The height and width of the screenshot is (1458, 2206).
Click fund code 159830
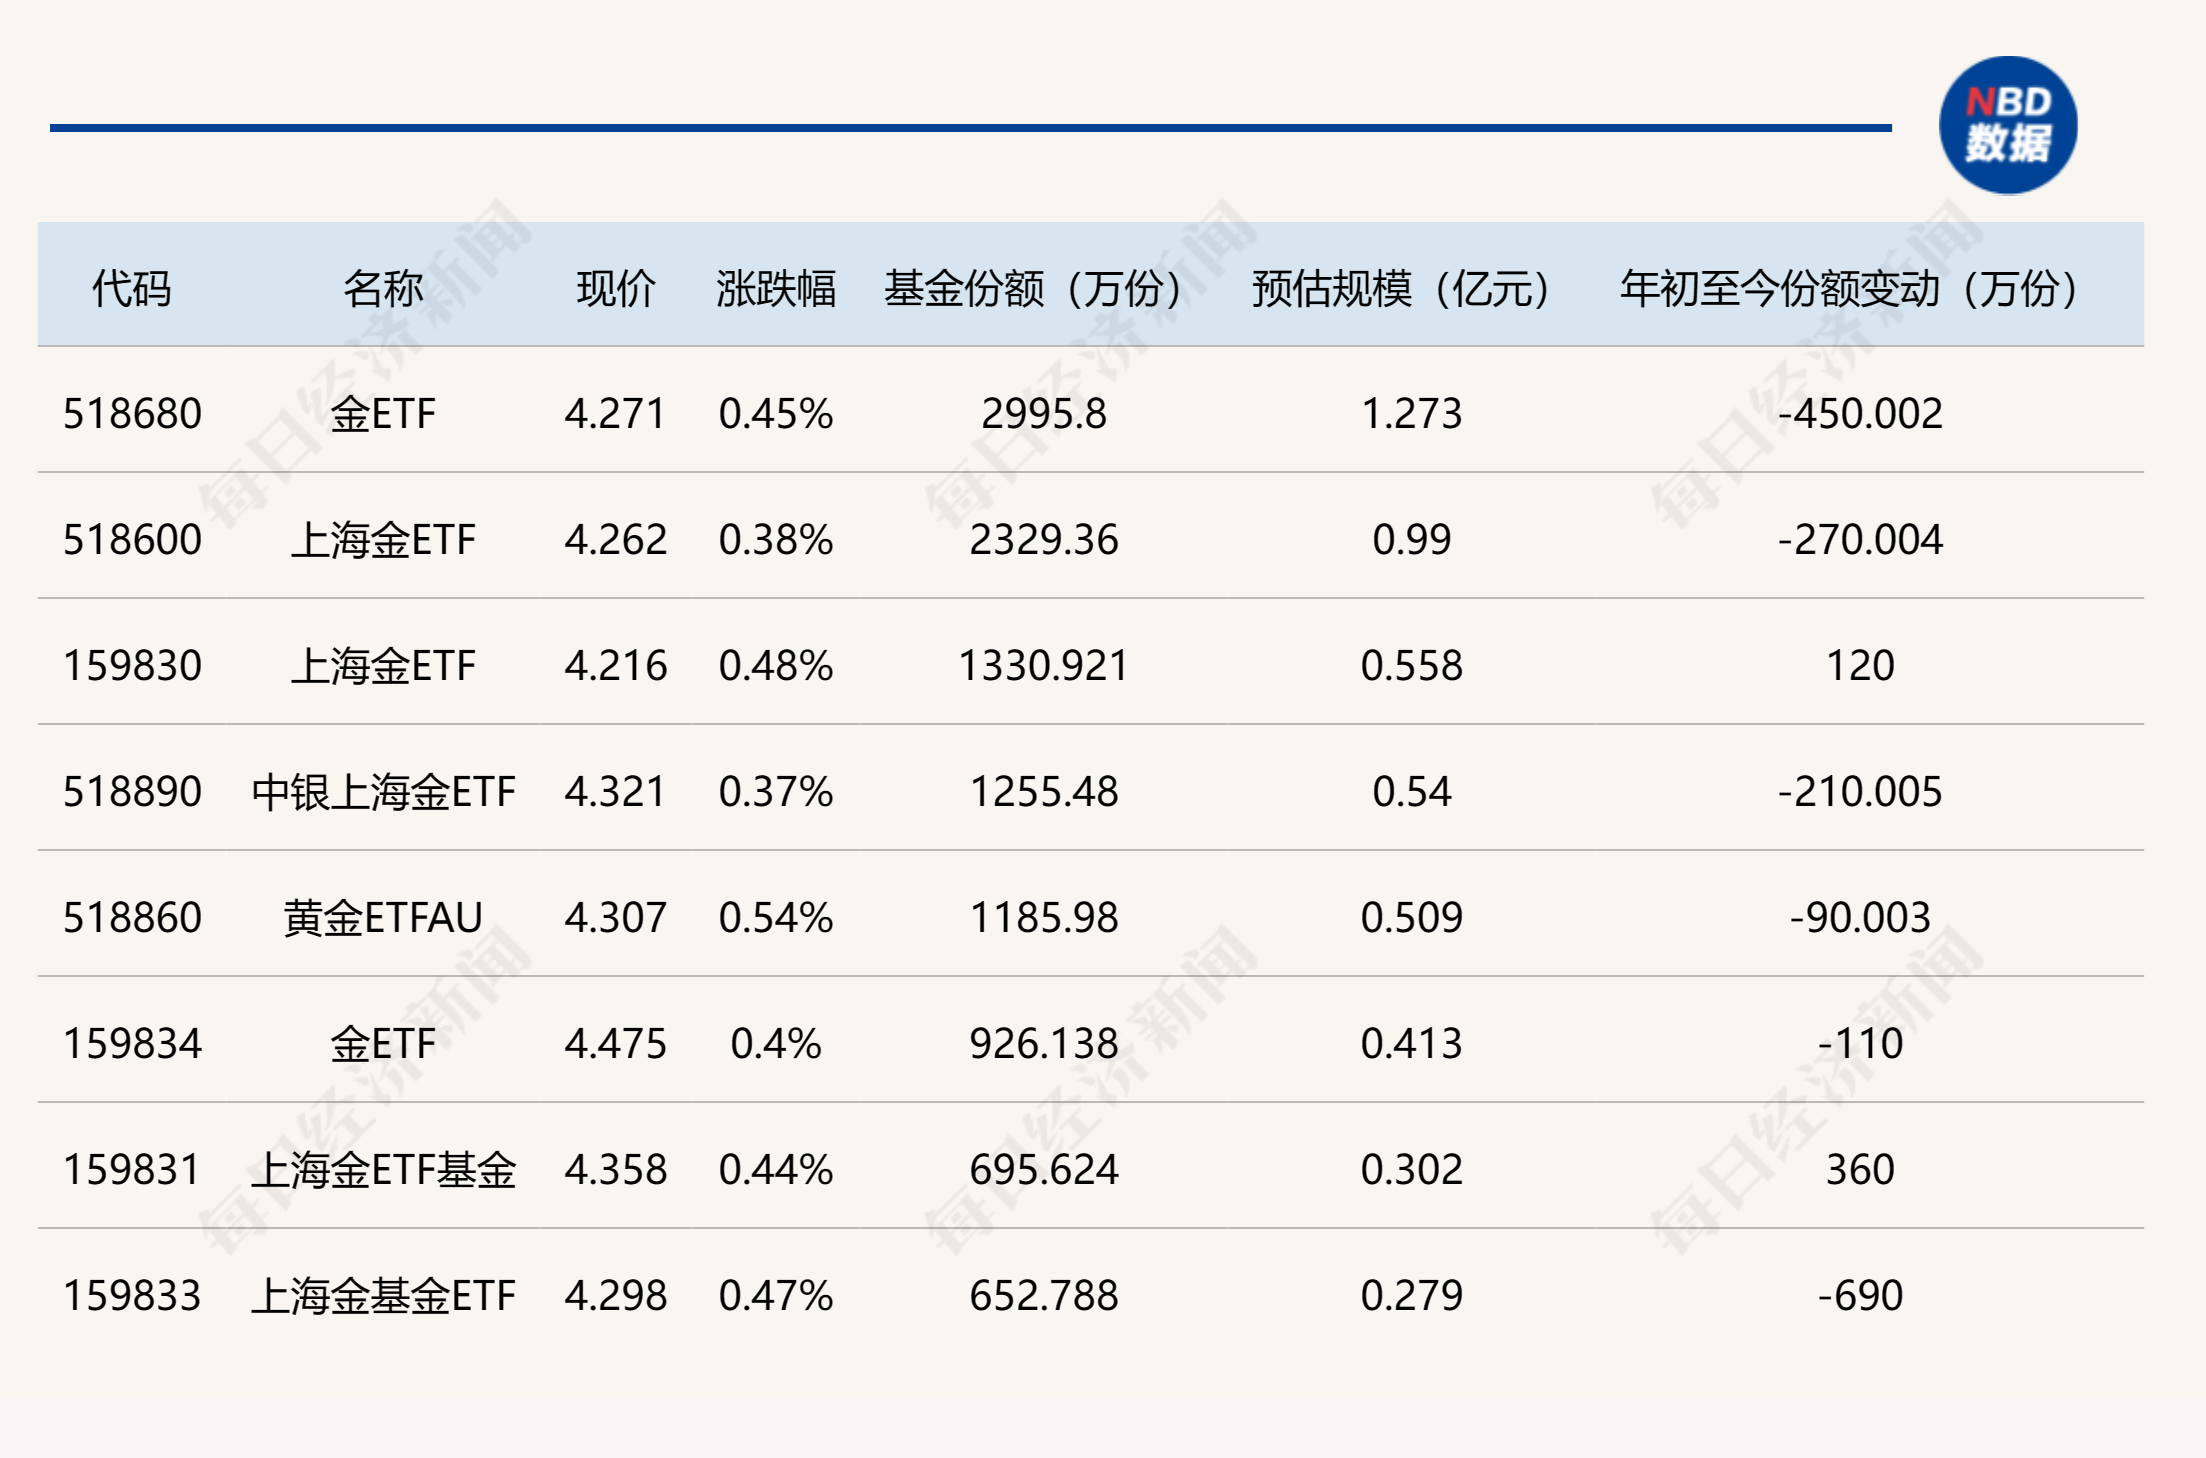(x=131, y=665)
